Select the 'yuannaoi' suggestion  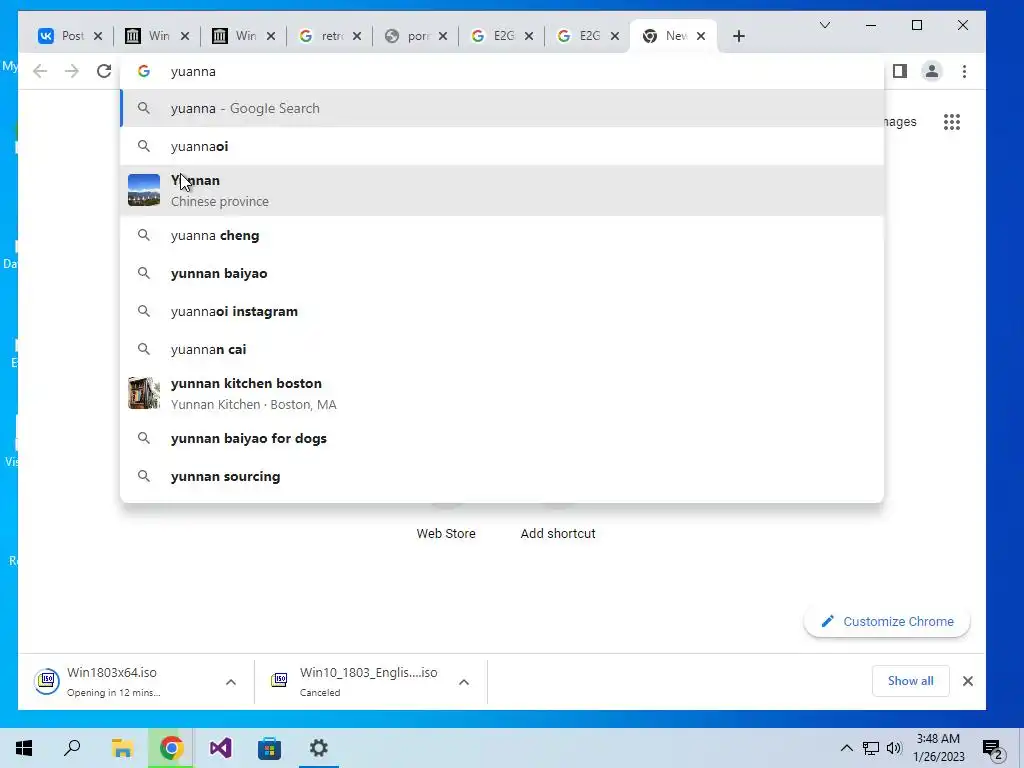502,146
